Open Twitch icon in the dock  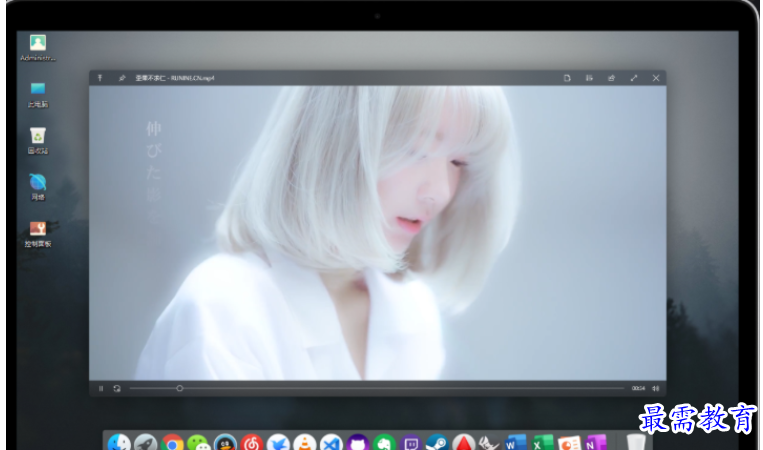click(x=411, y=443)
